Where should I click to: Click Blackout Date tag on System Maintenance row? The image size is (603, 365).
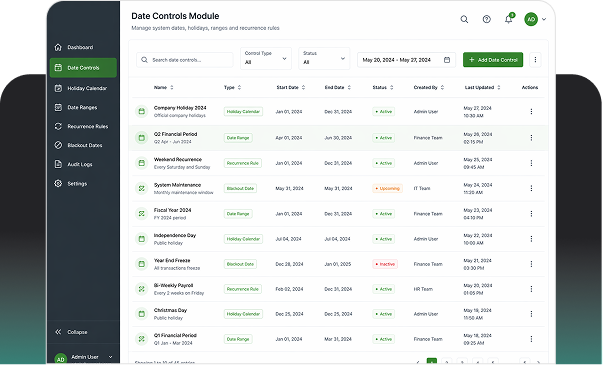point(240,188)
